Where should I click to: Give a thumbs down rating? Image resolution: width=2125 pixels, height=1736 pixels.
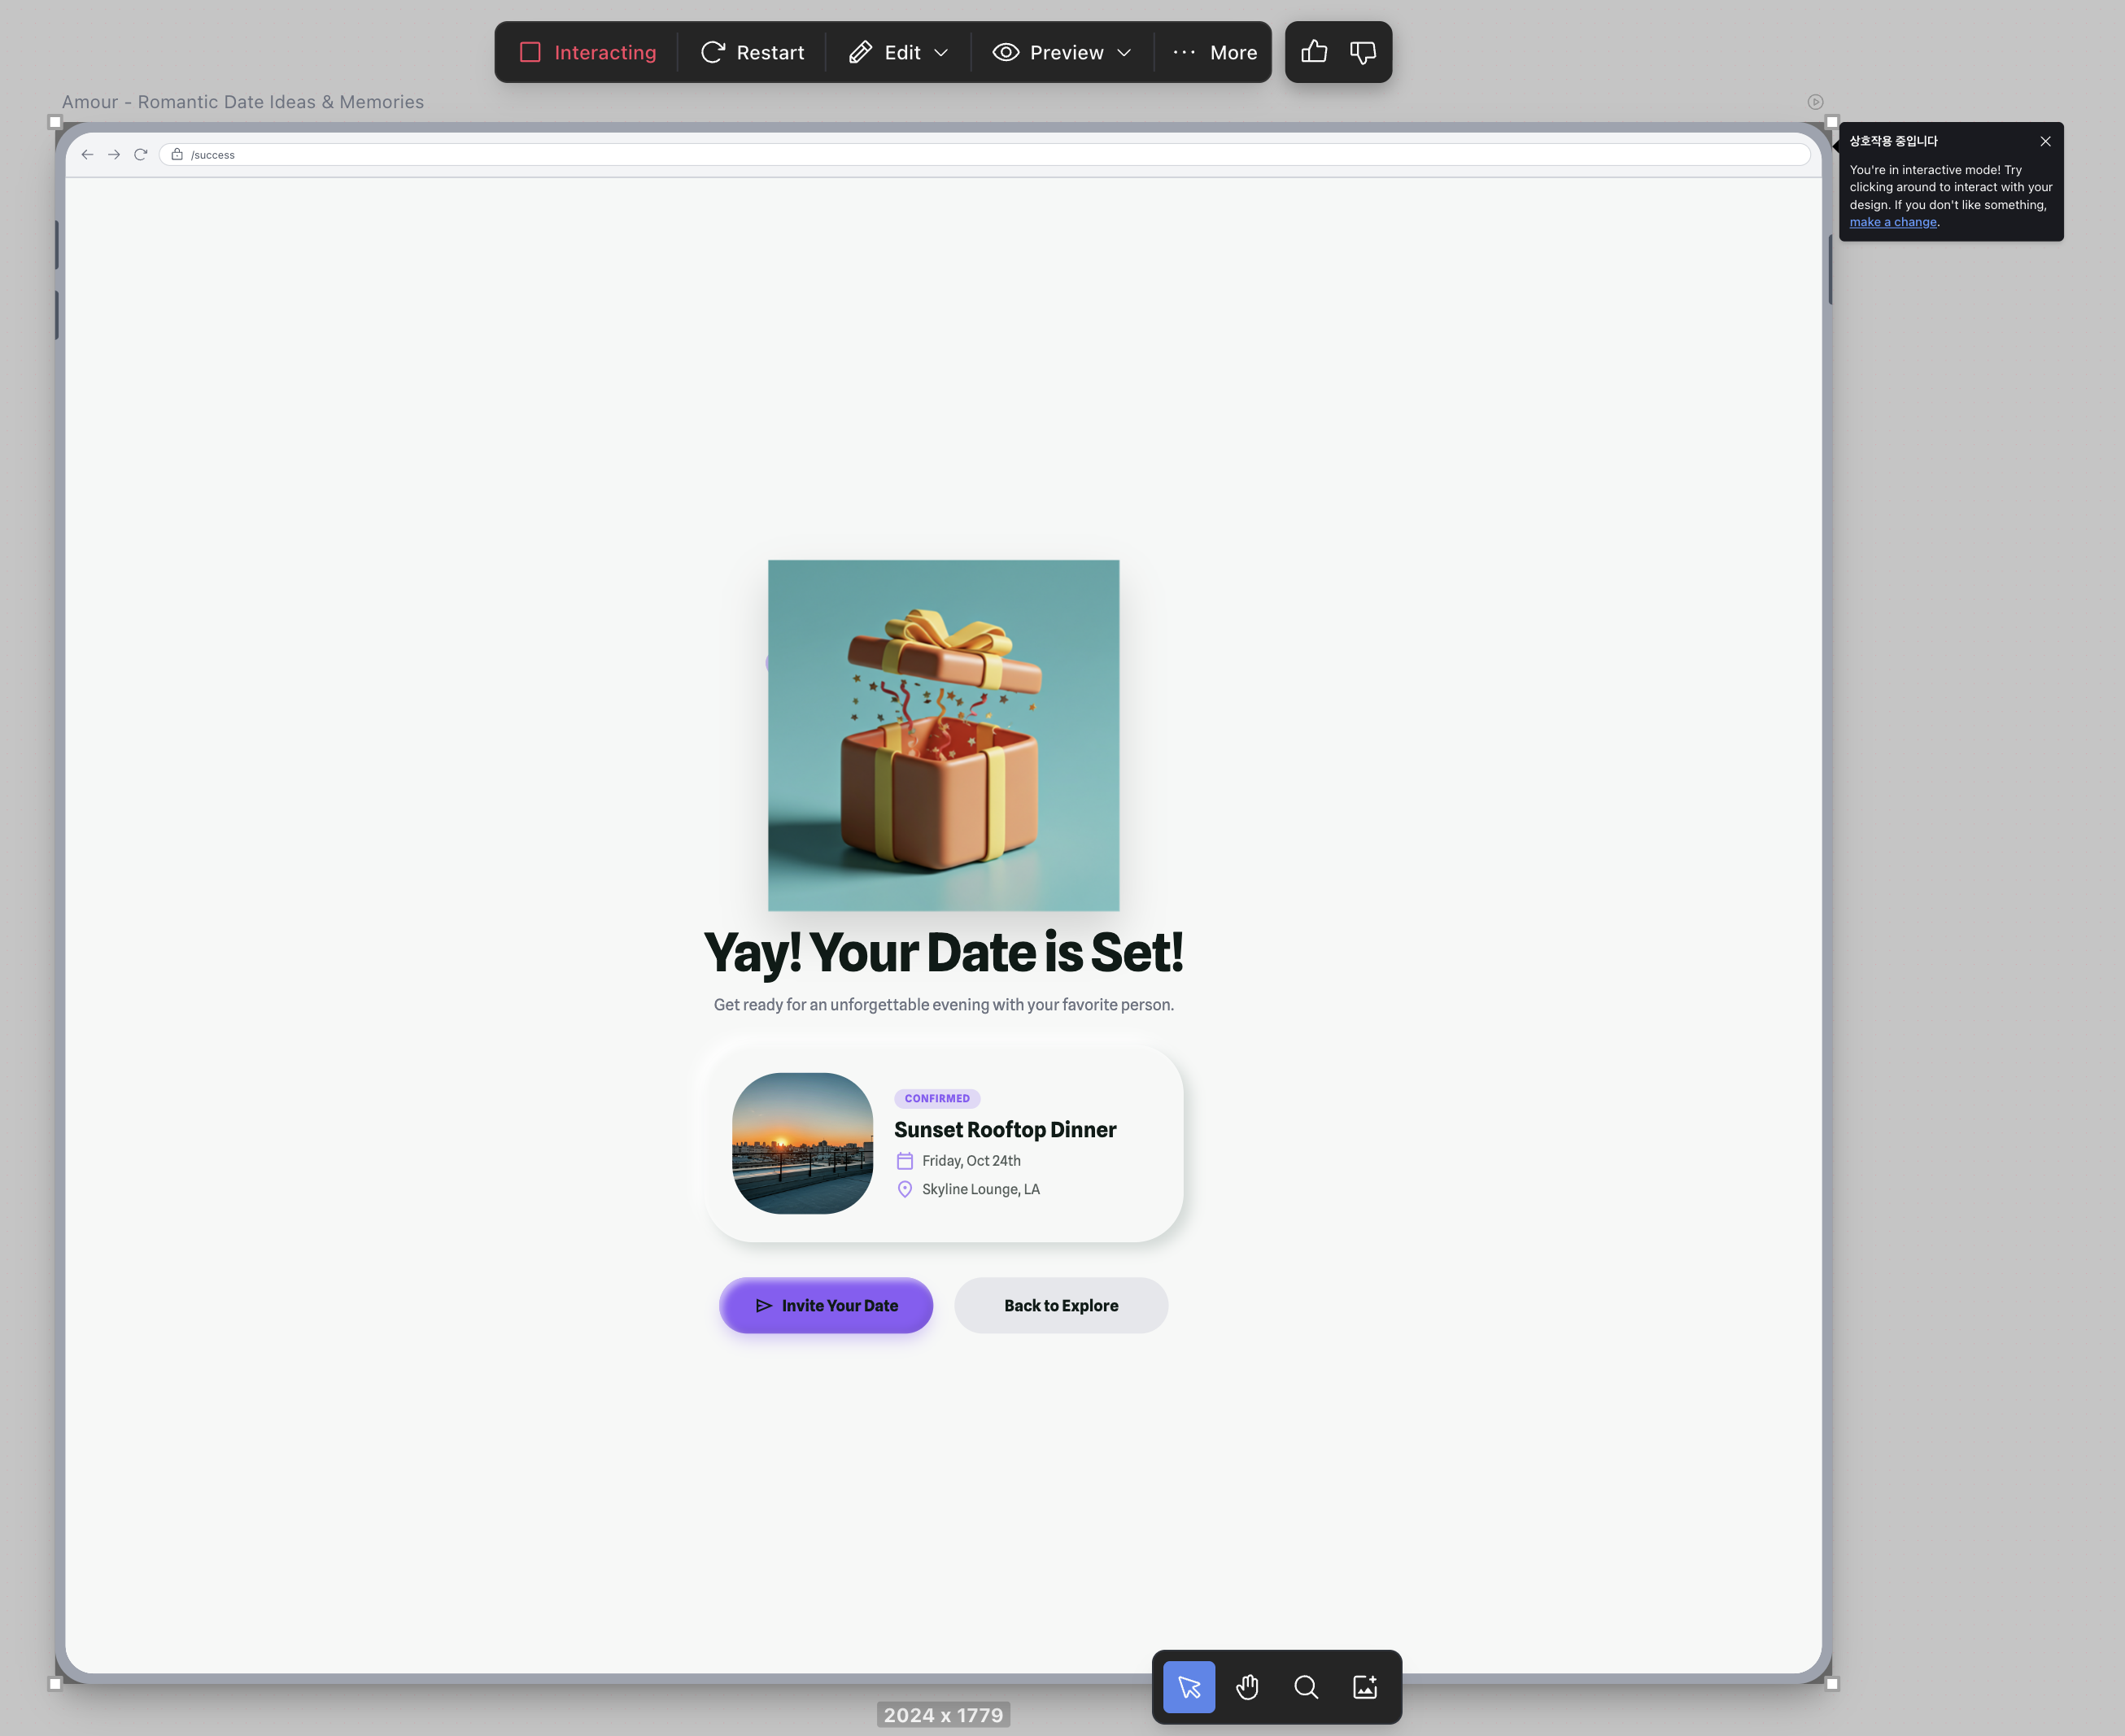1363,52
